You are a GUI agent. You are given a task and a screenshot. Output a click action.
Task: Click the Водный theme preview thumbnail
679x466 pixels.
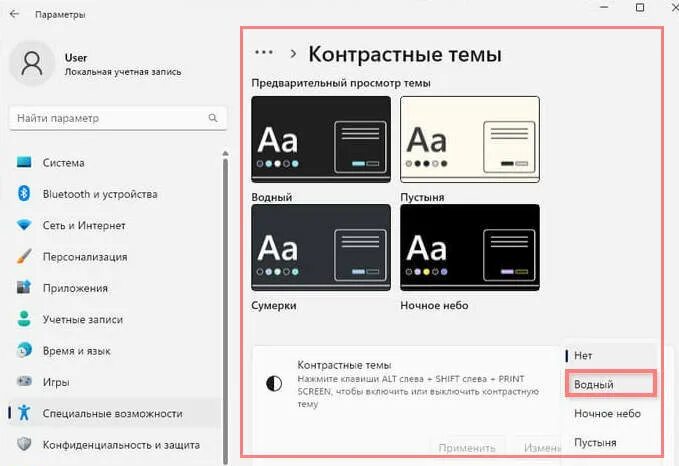(x=321, y=139)
